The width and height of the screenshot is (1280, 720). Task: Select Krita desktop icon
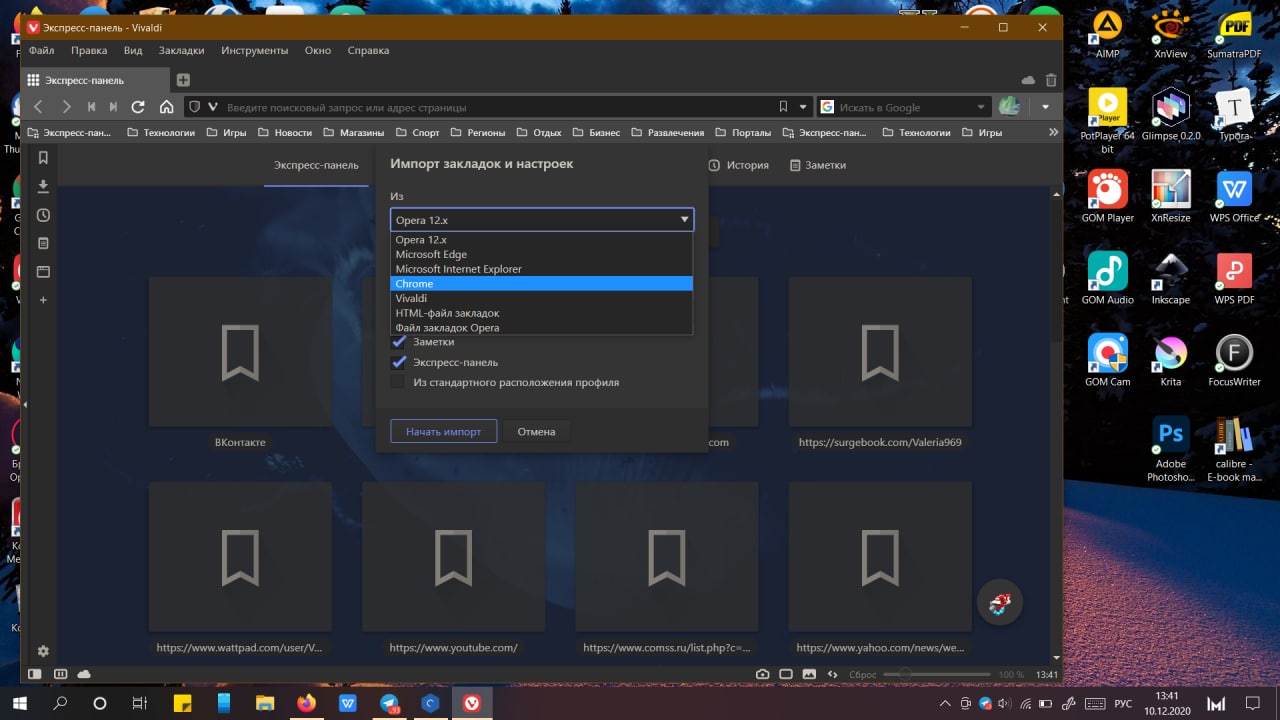pyautogui.click(x=1171, y=362)
